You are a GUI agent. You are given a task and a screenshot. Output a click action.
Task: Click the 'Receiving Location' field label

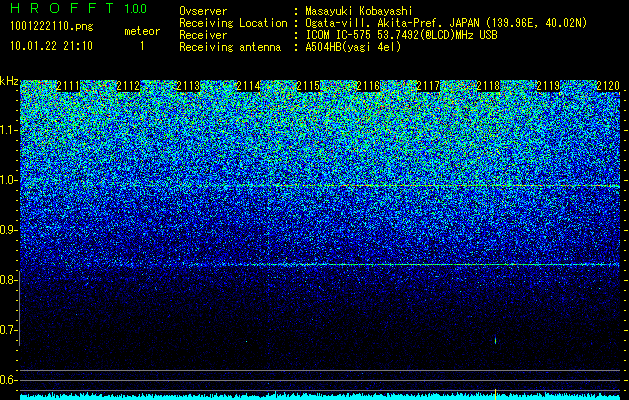(x=233, y=23)
